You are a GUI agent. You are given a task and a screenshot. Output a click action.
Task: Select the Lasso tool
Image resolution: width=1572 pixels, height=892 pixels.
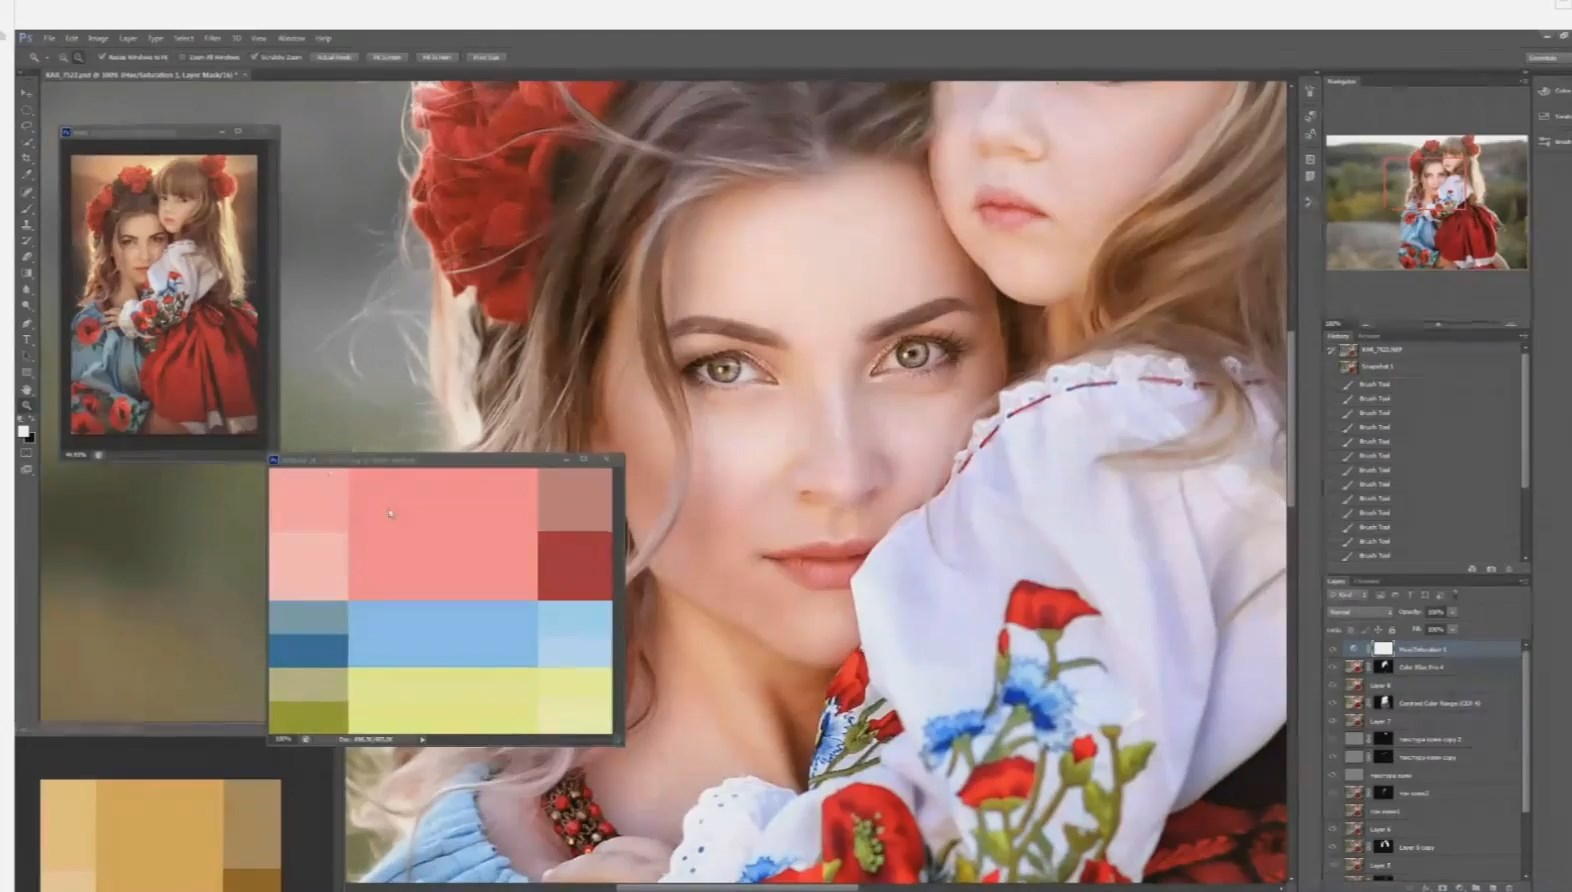coord(27,126)
